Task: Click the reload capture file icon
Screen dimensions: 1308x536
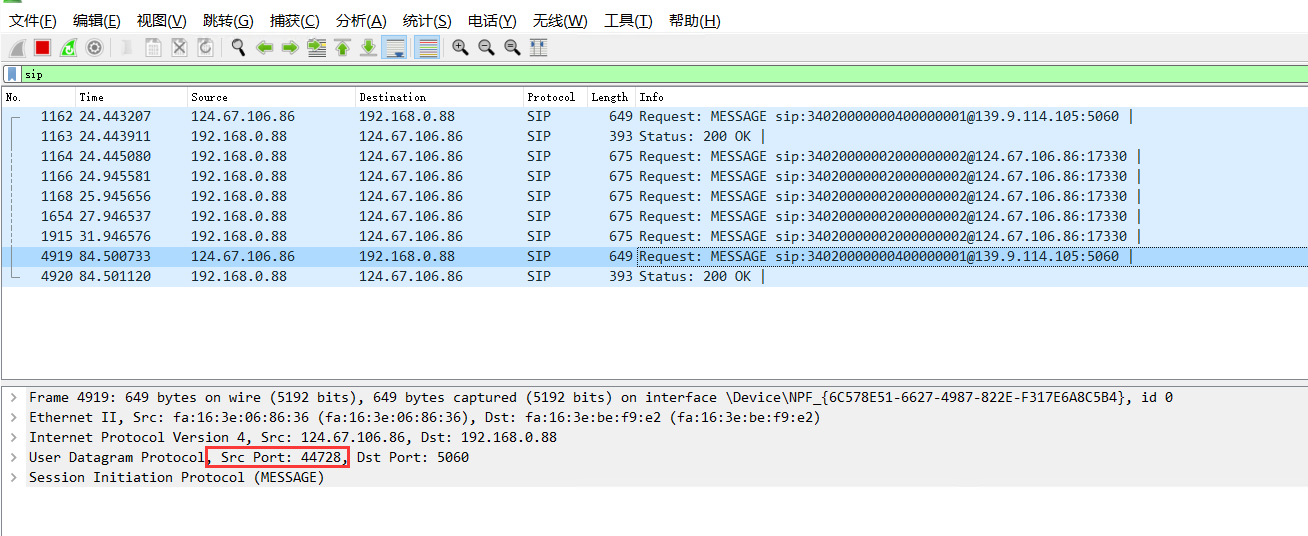Action: pyautogui.click(x=205, y=47)
